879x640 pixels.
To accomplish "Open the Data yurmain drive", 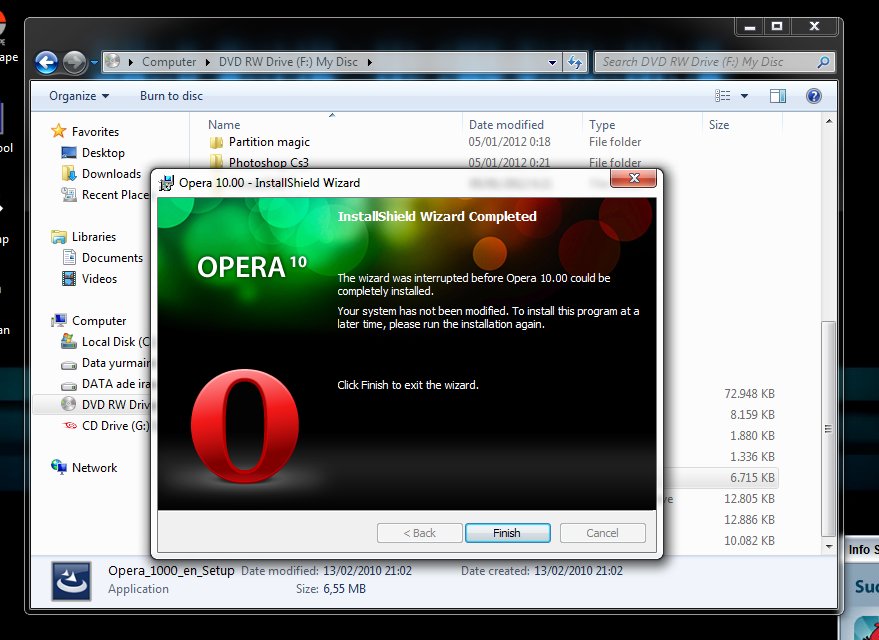I will [115, 363].
